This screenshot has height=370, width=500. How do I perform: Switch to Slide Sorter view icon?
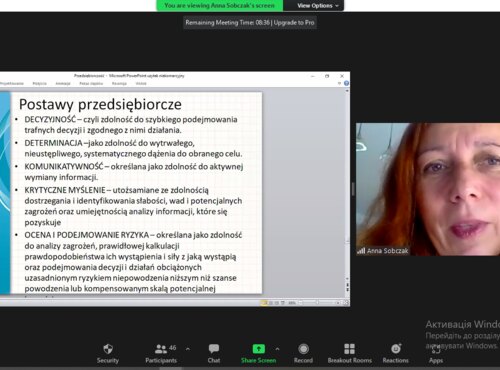coord(271,303)
